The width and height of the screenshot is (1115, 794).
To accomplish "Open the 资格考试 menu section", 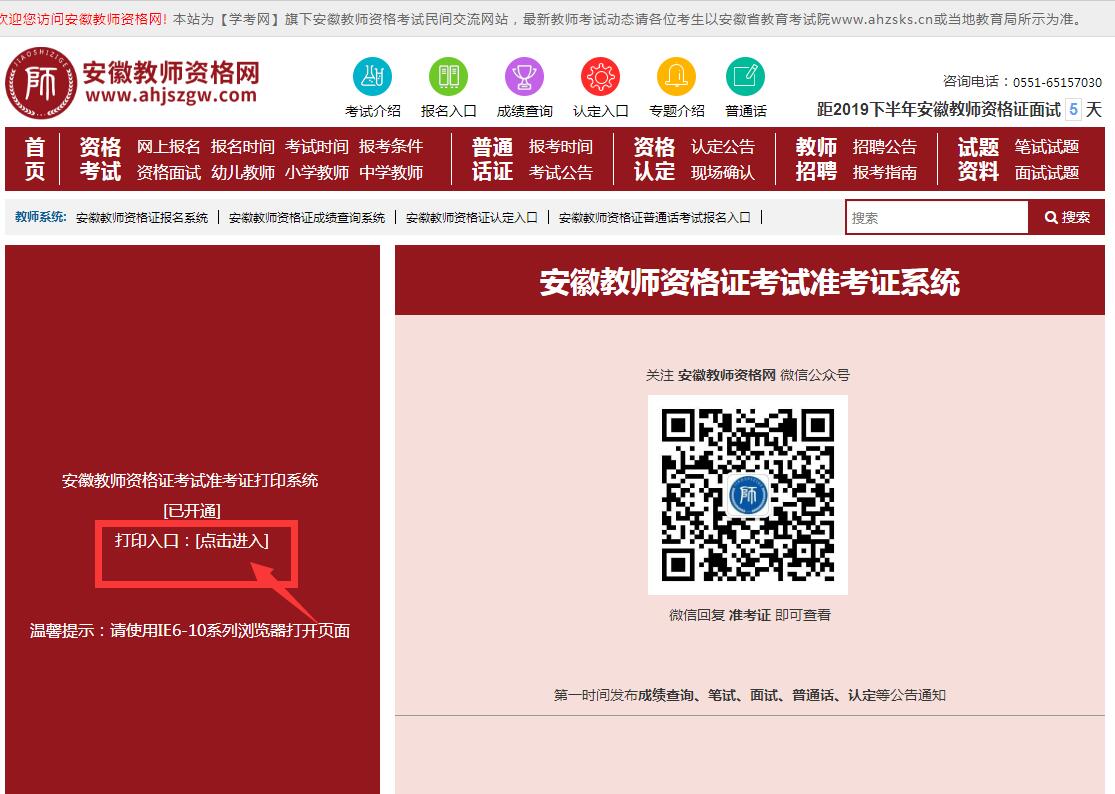I will coord(100,159).
